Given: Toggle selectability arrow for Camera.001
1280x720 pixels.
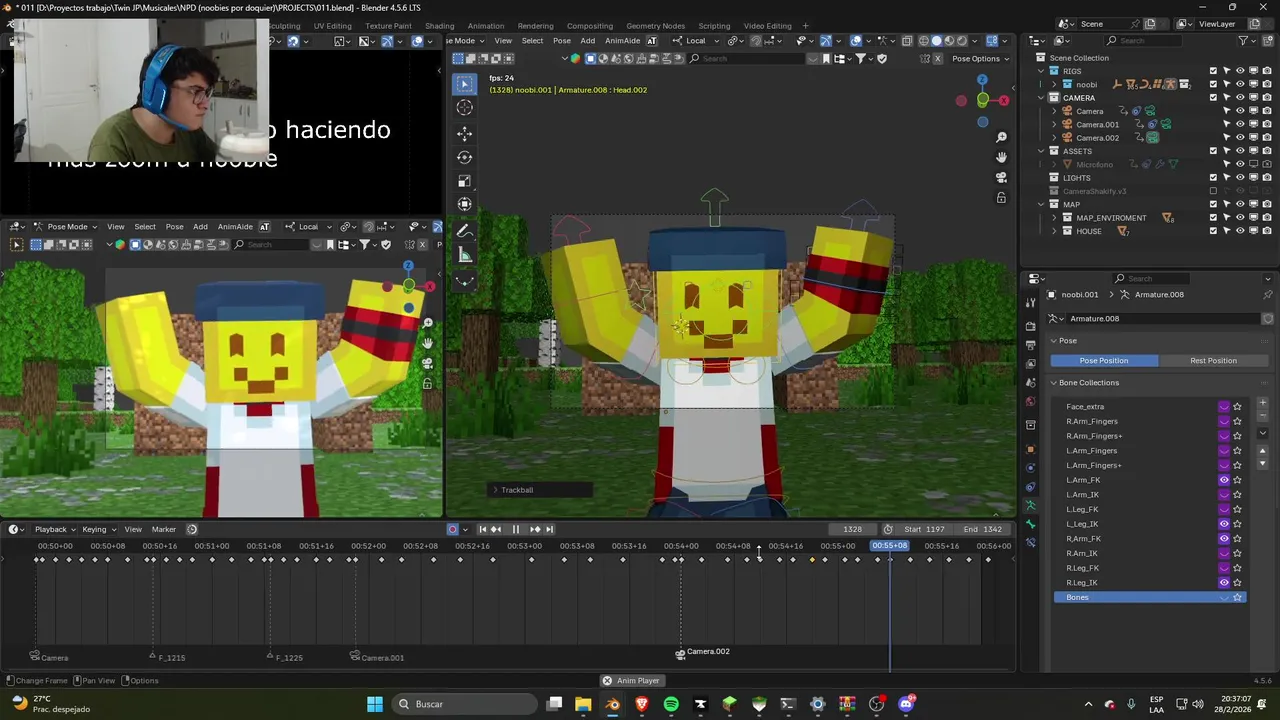Looking at the screenshot, I should (x=1227, y=125).
